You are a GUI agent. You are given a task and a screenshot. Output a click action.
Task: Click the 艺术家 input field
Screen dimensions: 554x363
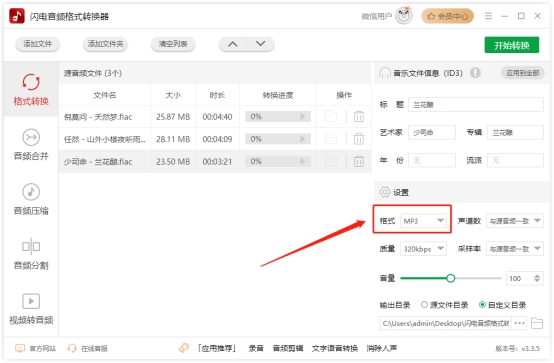(x=432, y=133)
